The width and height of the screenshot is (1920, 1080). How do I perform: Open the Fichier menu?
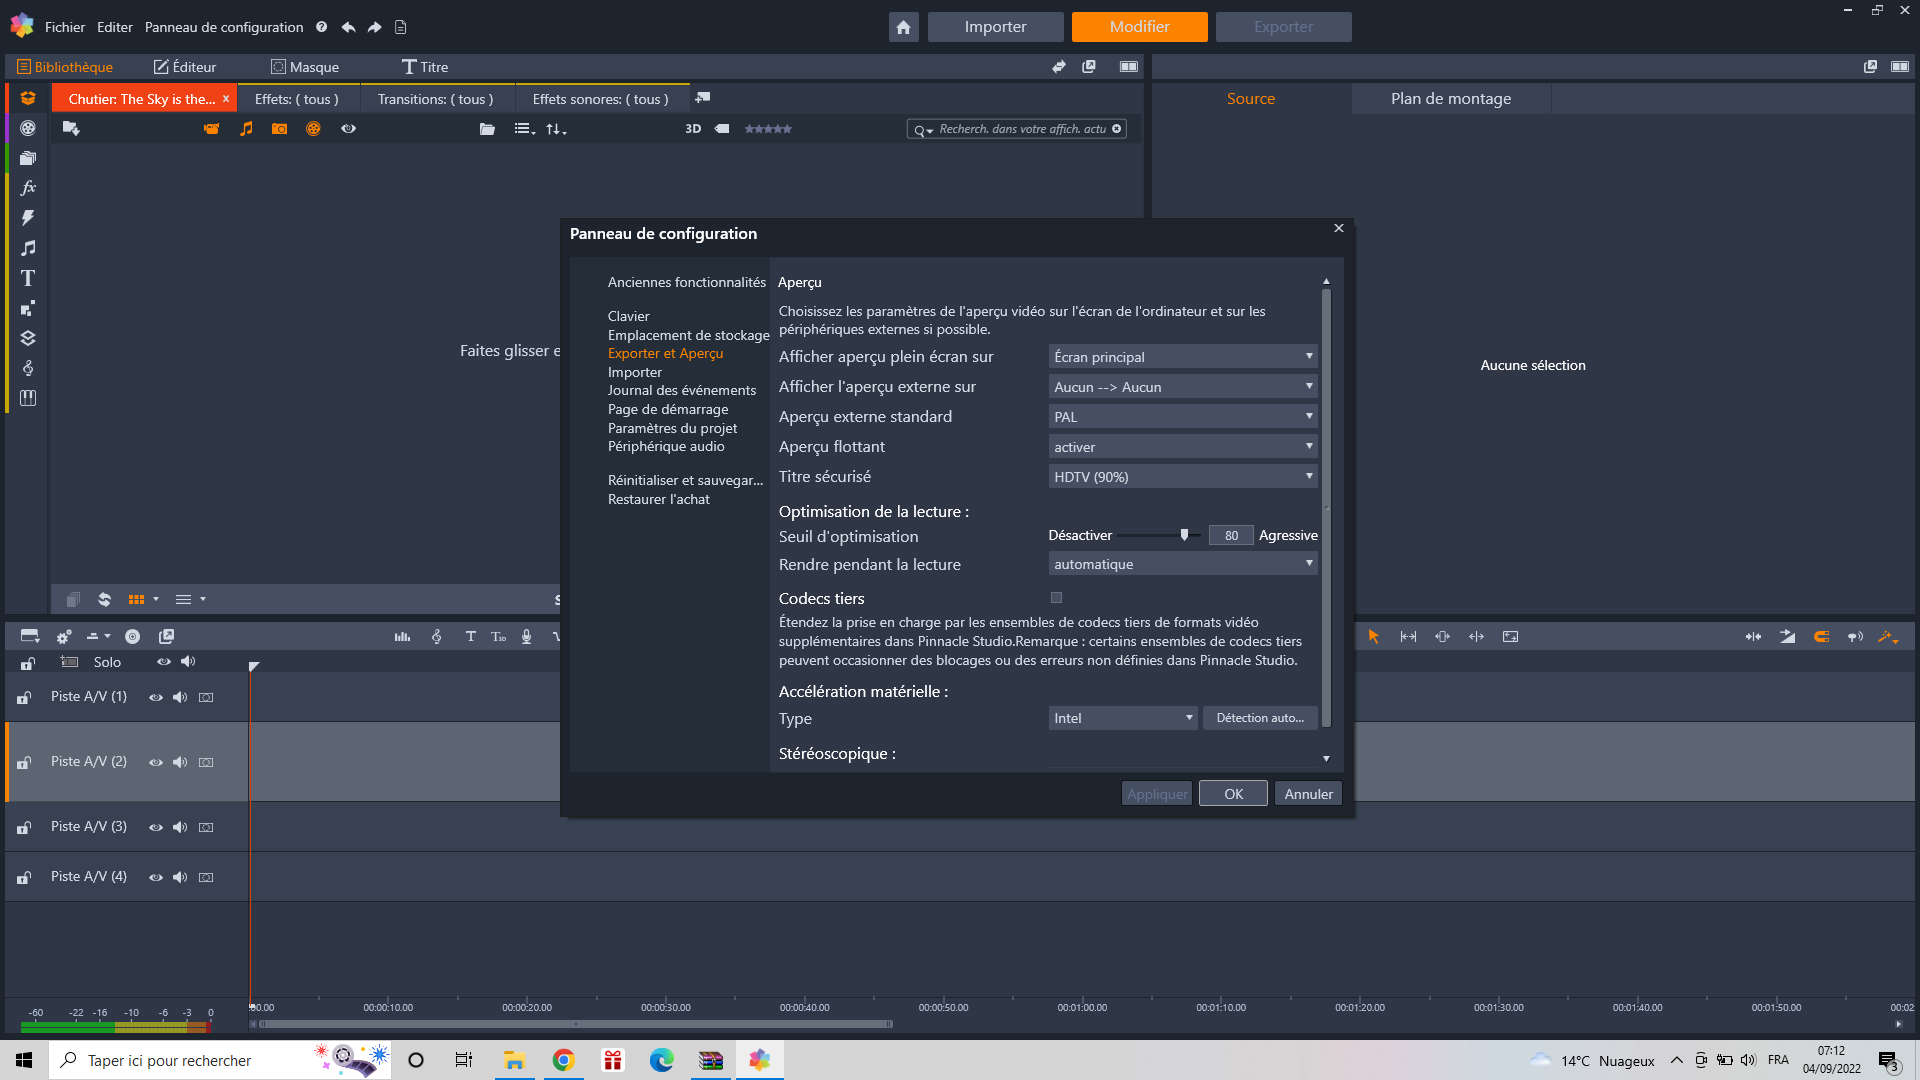(65, 27)
